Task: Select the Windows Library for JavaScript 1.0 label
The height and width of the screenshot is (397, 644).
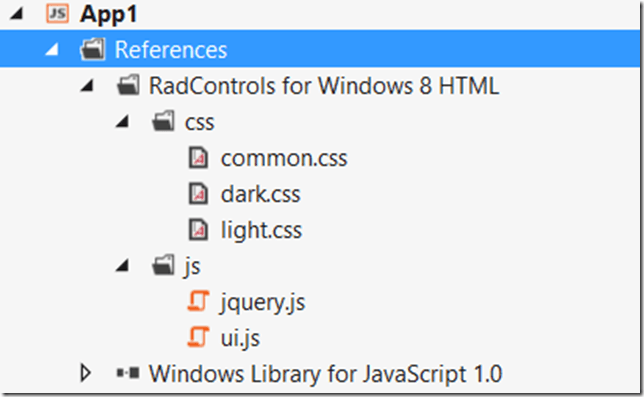Action: 325,374
